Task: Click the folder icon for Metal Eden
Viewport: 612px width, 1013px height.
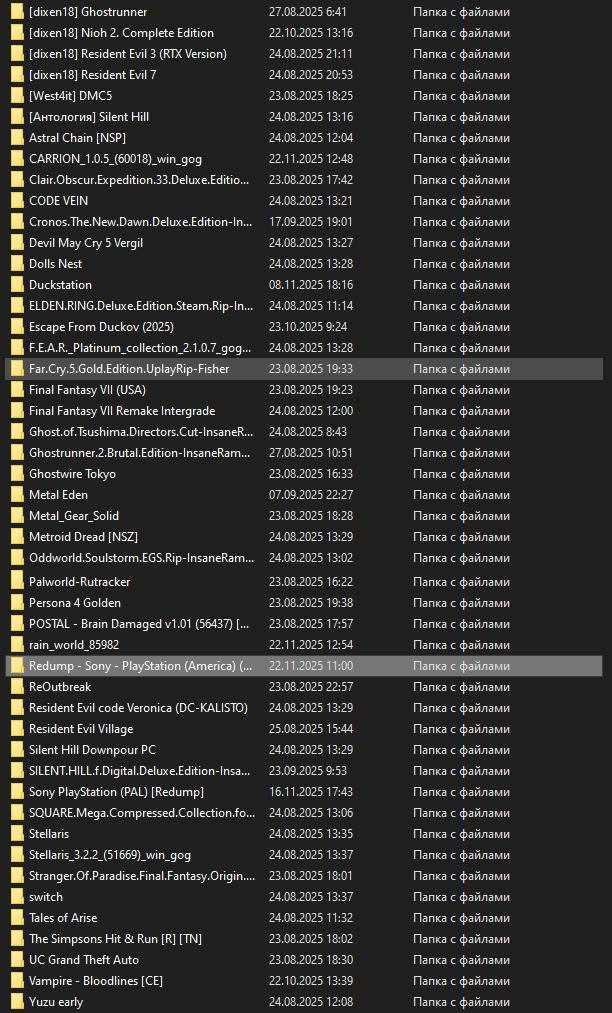Action: coord(17,495)
